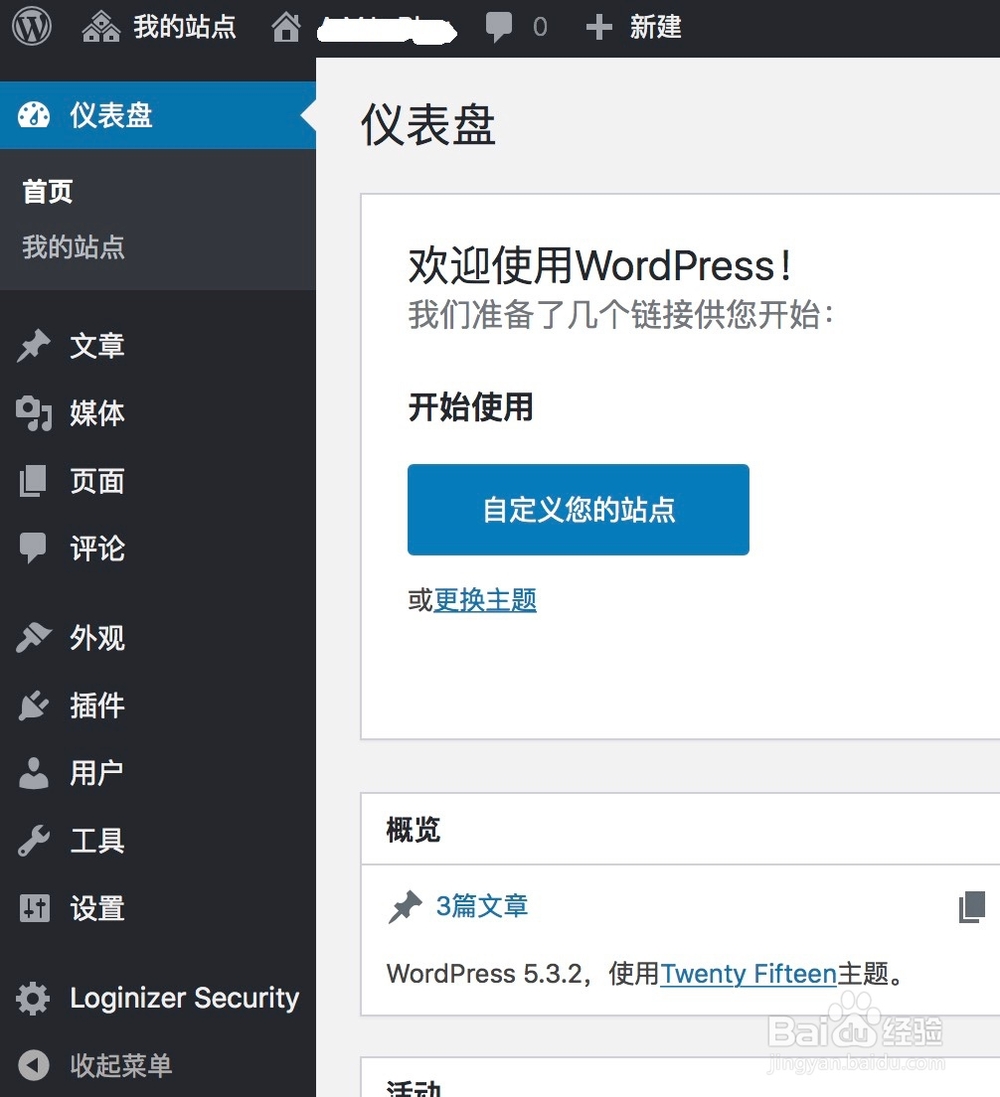Click the user icon beside 用户
Viewport: 1000px width, 1097px height.
34,772
